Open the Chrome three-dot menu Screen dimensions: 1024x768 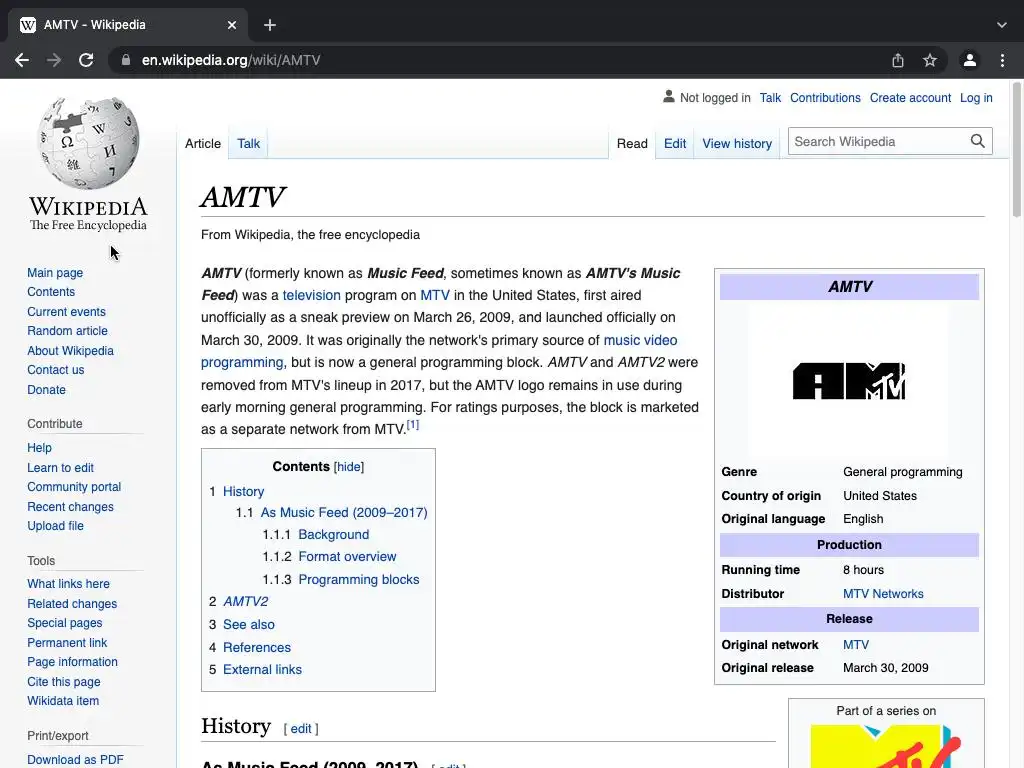(1002, 60)
